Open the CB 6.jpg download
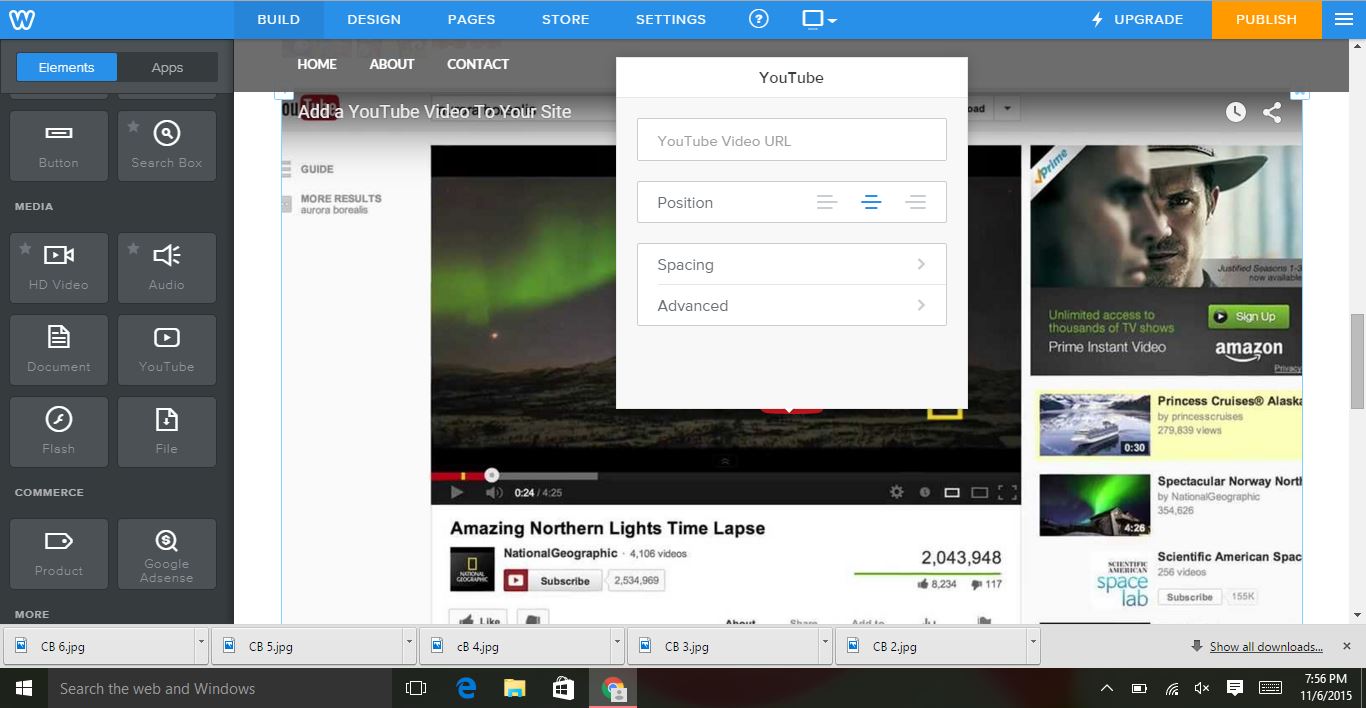Viewport: 1366px width, 708px height. click(x=100, y=646)
